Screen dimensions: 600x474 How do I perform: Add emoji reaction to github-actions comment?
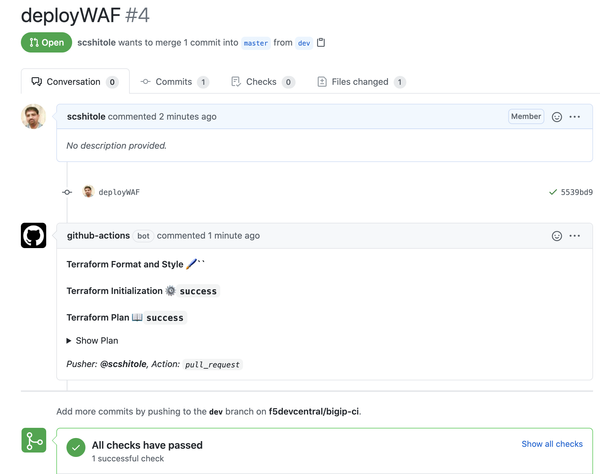557,236
